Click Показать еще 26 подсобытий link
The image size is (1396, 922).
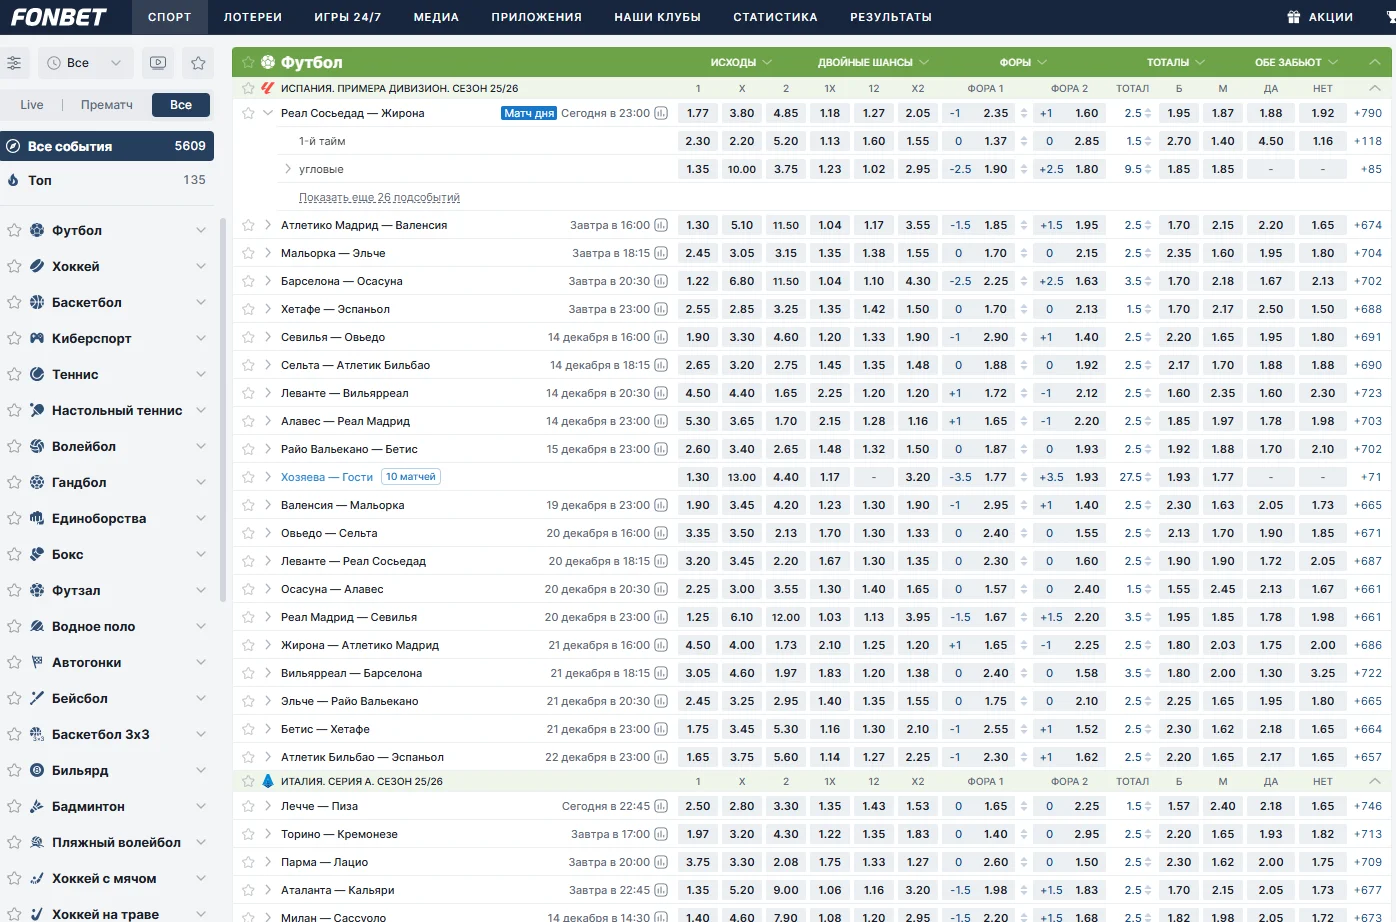(379, 198)
